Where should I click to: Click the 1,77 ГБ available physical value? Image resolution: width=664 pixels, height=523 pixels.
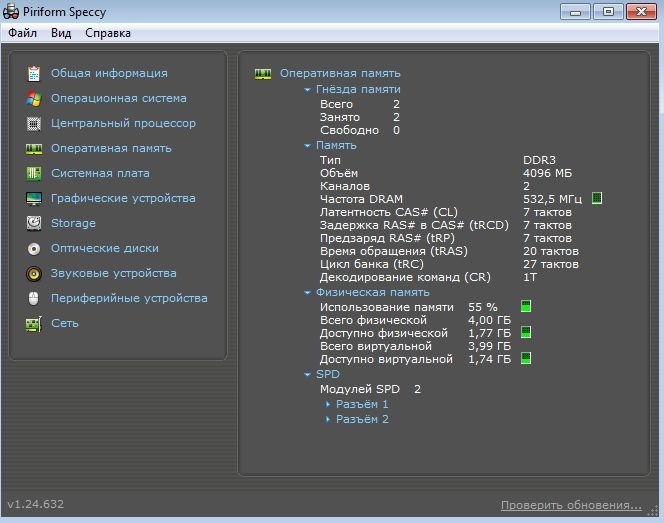(489, 333)
